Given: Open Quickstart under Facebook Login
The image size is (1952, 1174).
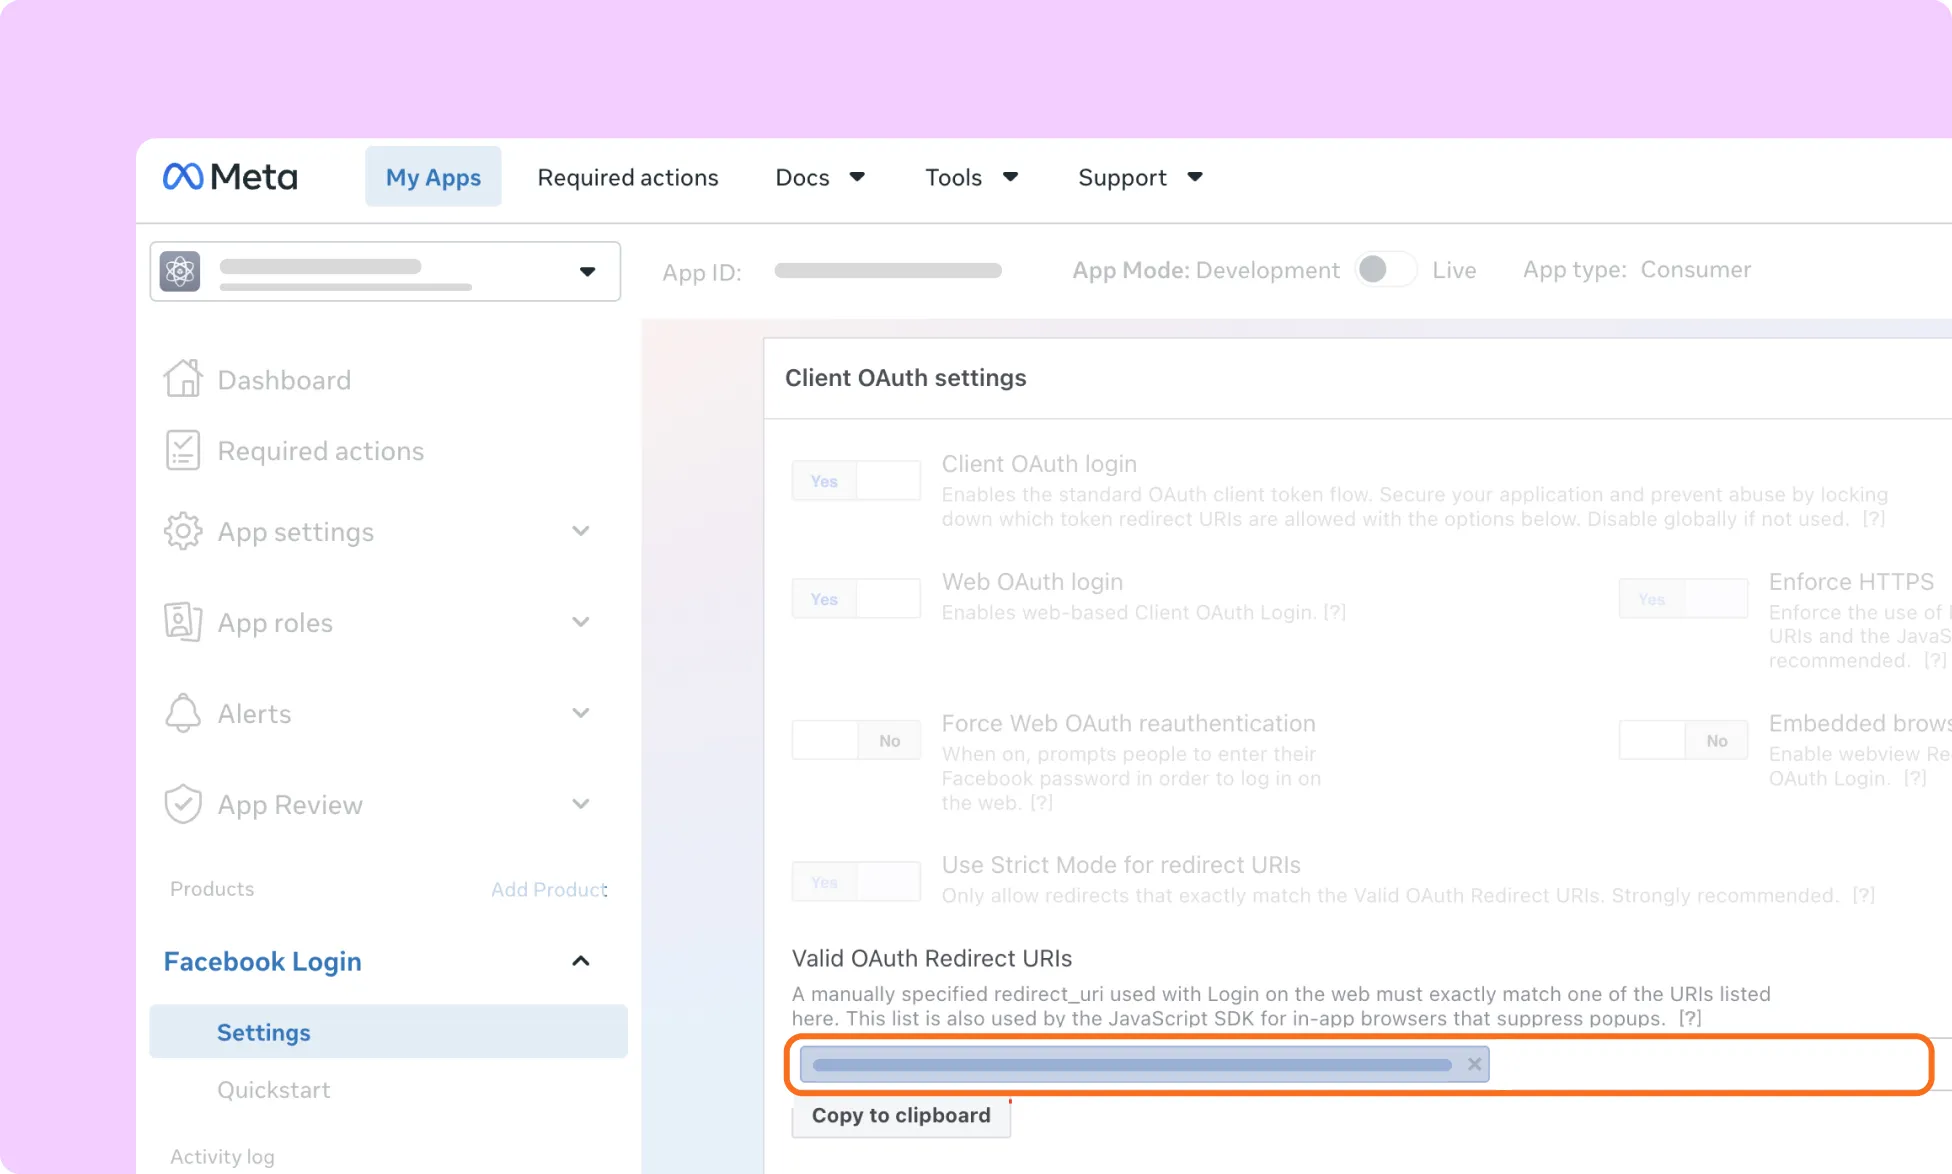Looking at the screenshot, I should [x=274, y=1090].
